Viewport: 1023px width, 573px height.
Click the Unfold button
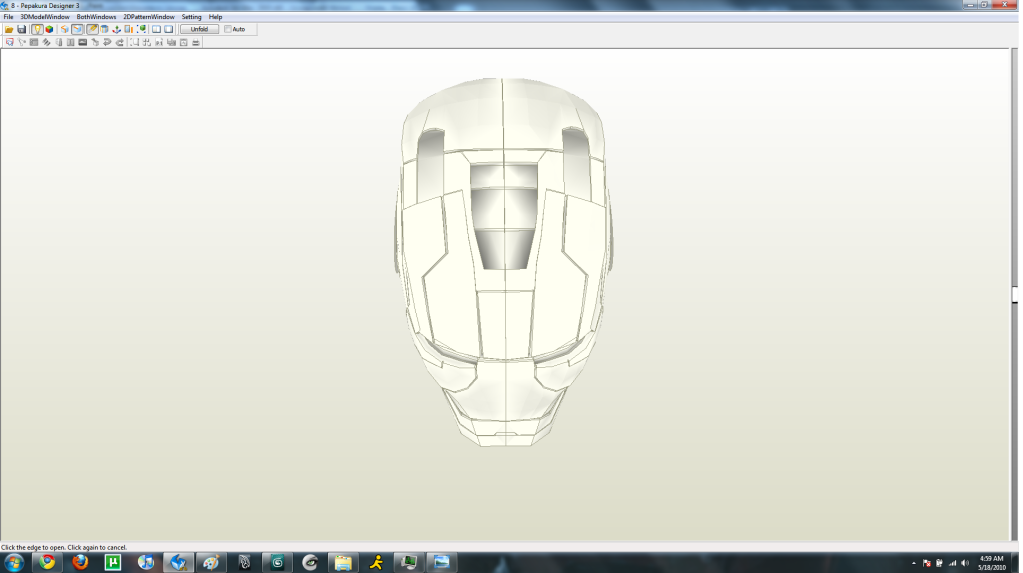(199, 29)
